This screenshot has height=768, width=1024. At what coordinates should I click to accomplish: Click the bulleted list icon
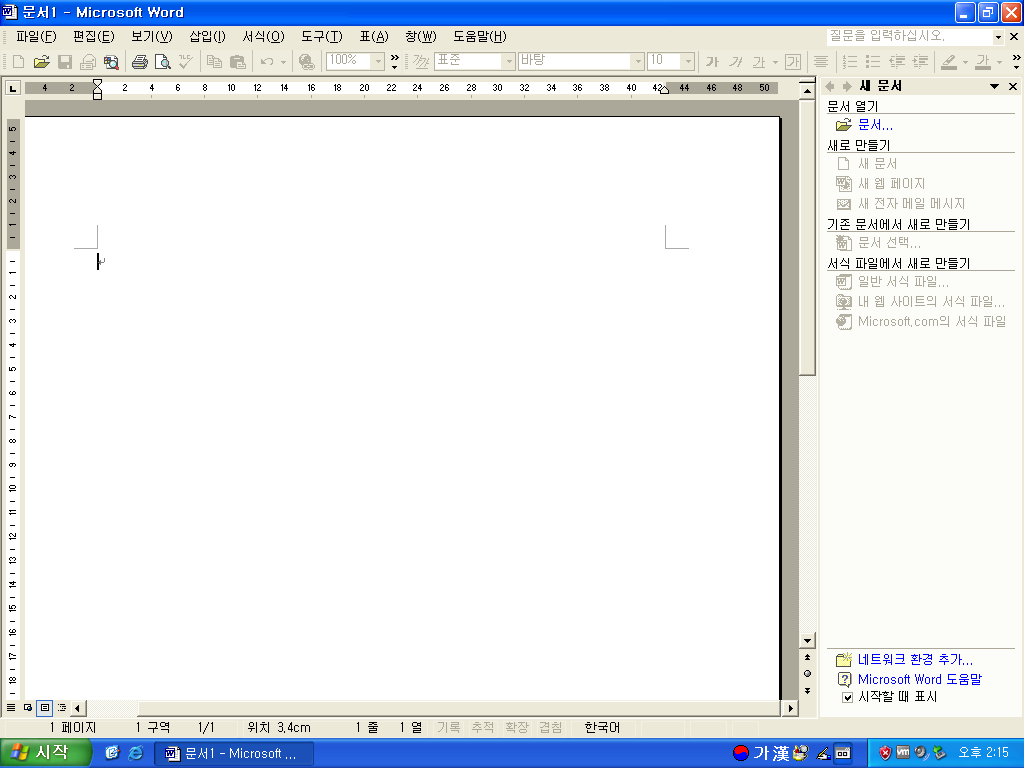click(873, 61)
